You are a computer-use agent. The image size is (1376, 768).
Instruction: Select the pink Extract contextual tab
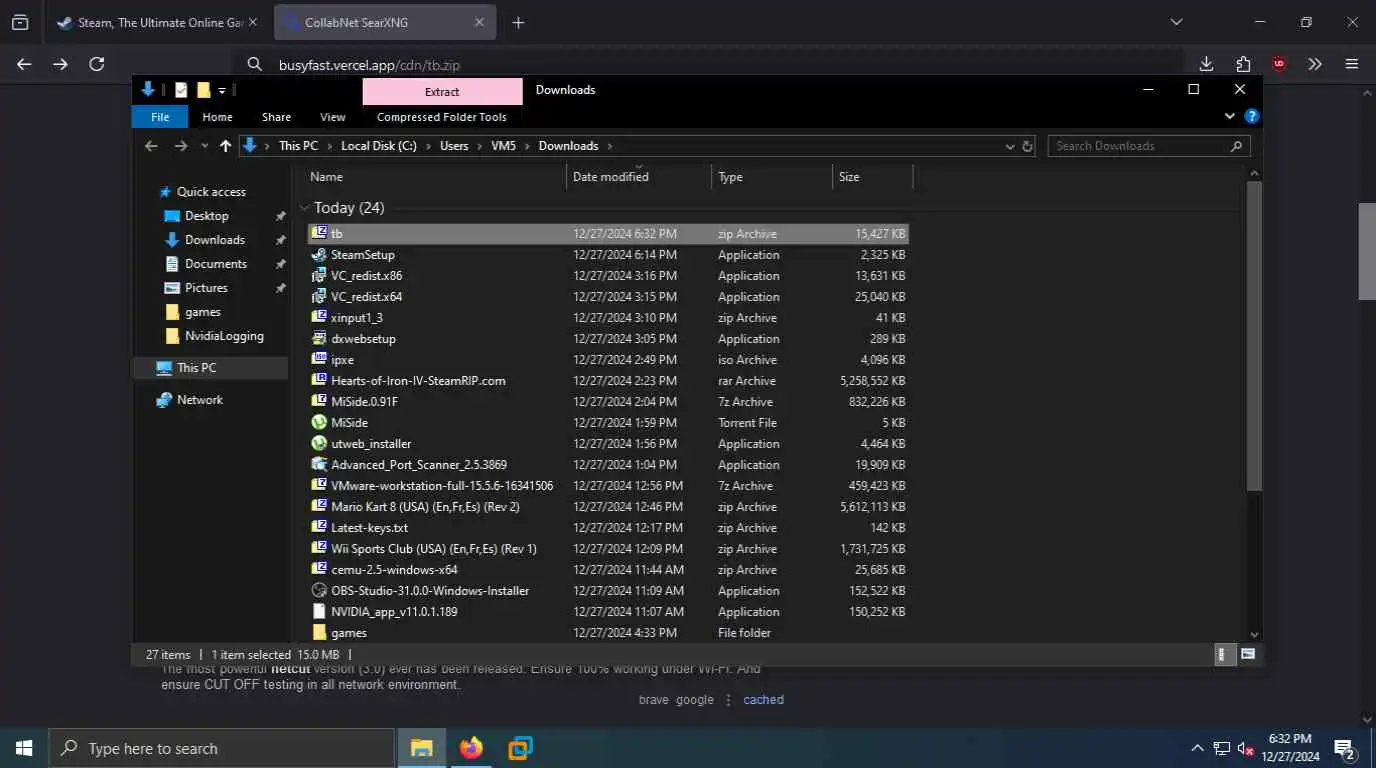coord(442,91)
